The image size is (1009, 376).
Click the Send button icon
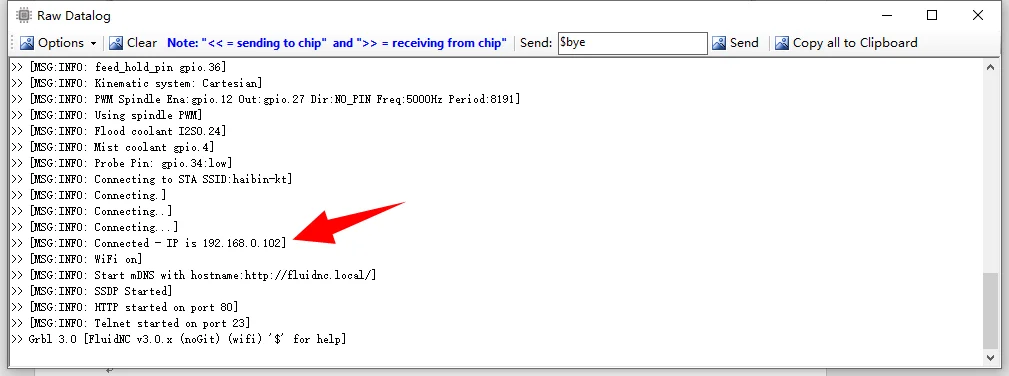pyautogui.click(x=719, y=43)
